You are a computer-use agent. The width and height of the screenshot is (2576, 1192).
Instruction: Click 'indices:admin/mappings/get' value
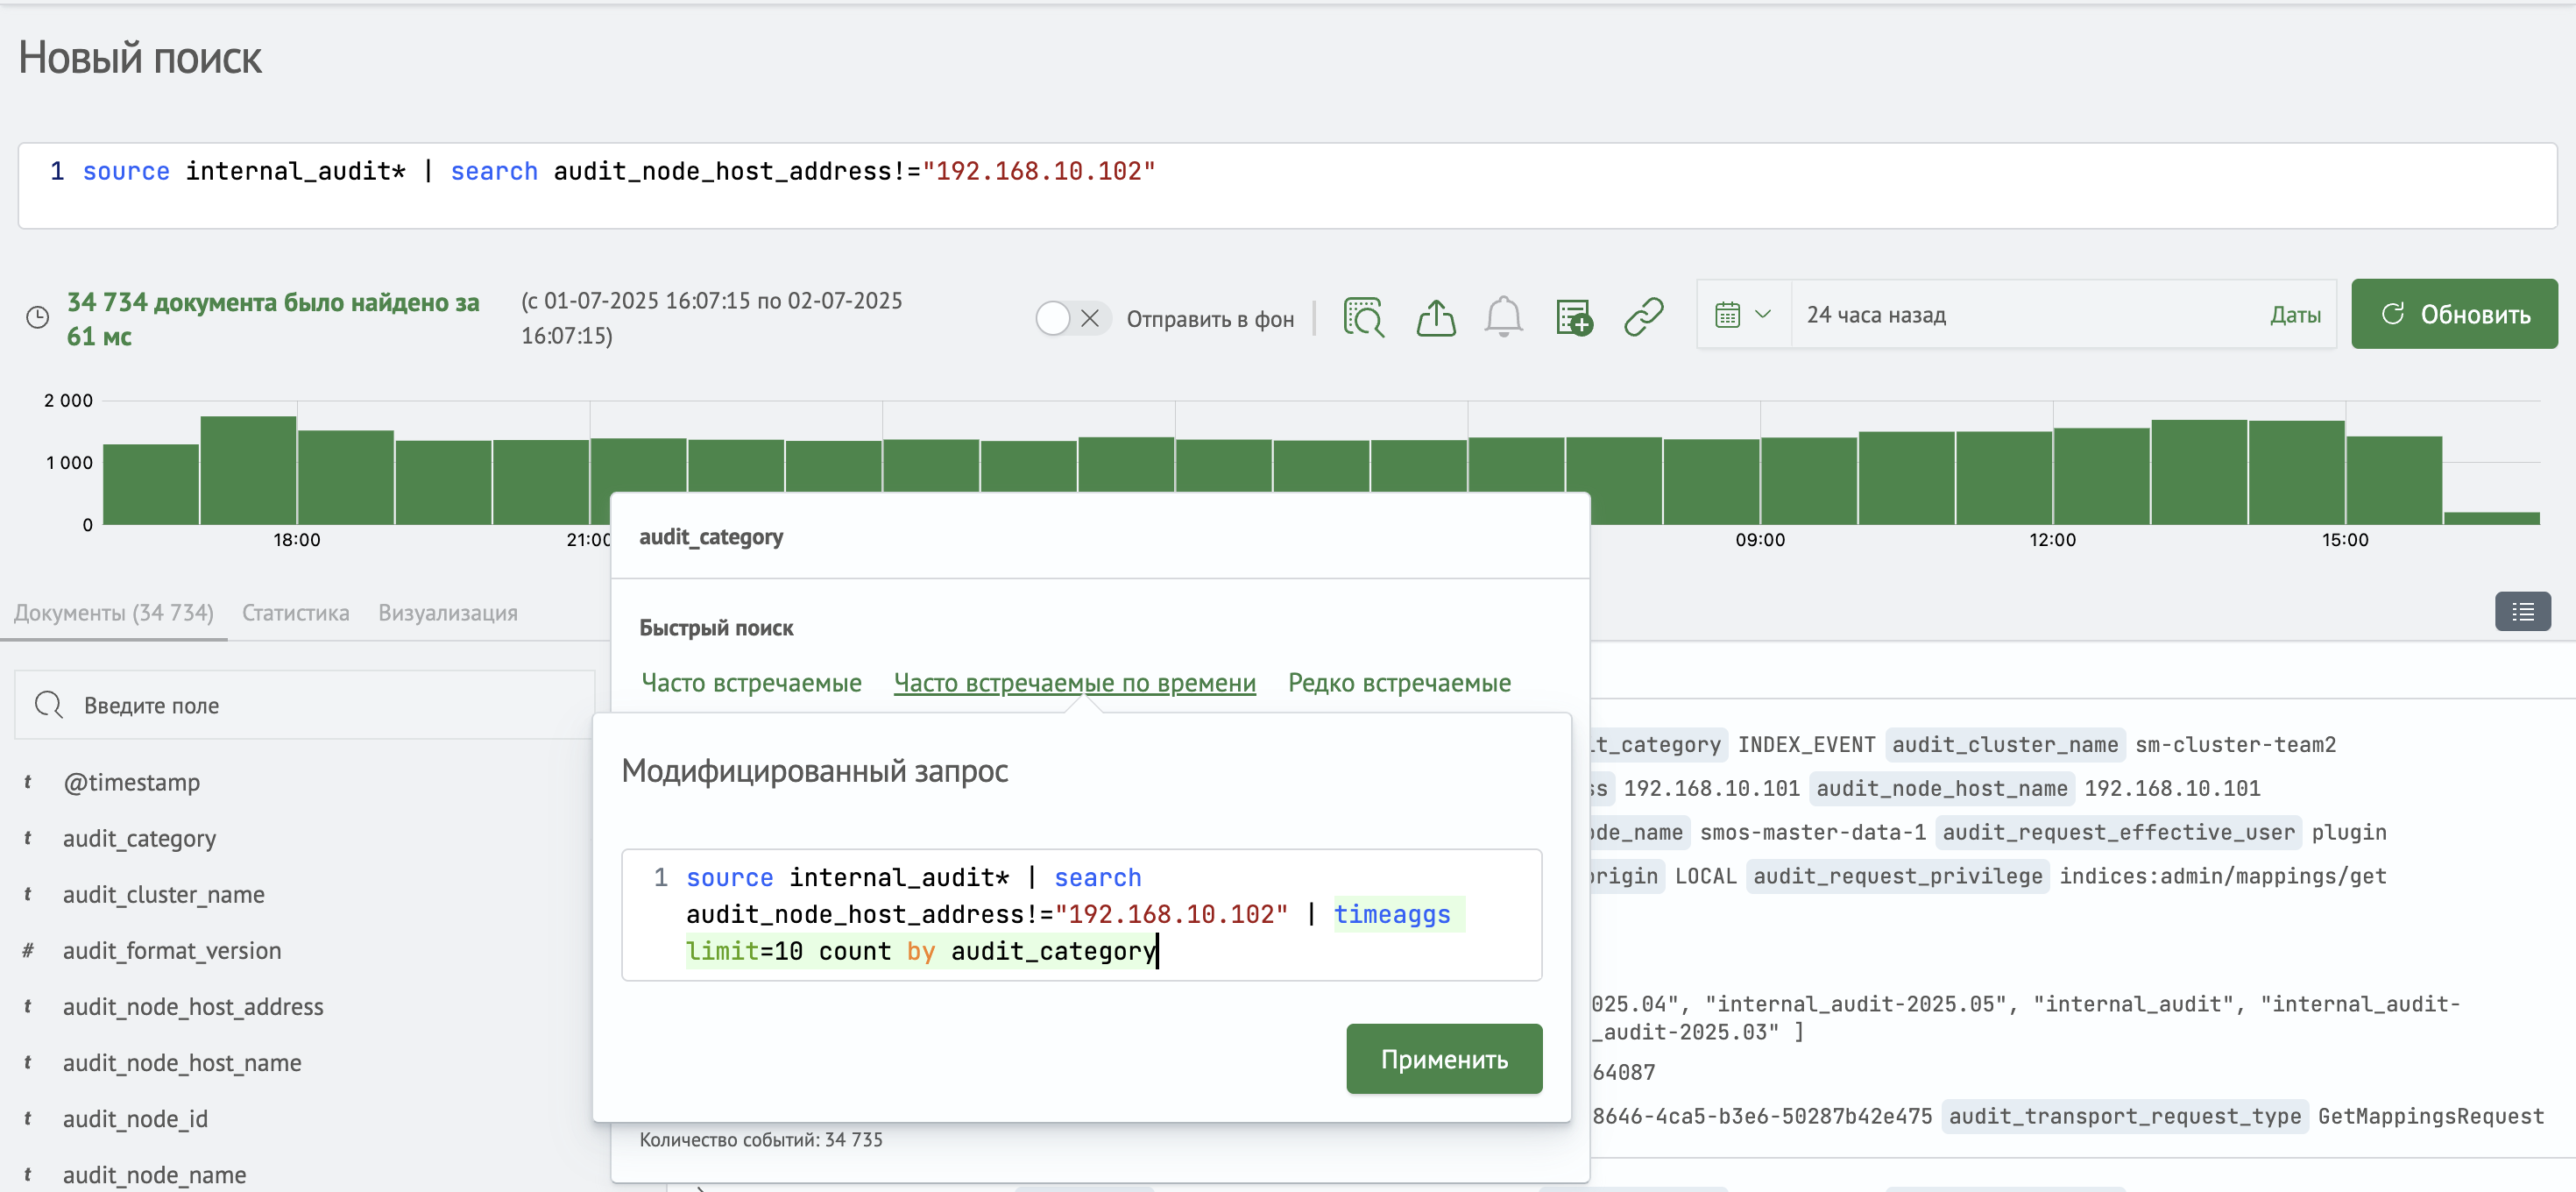(2222, 876)
